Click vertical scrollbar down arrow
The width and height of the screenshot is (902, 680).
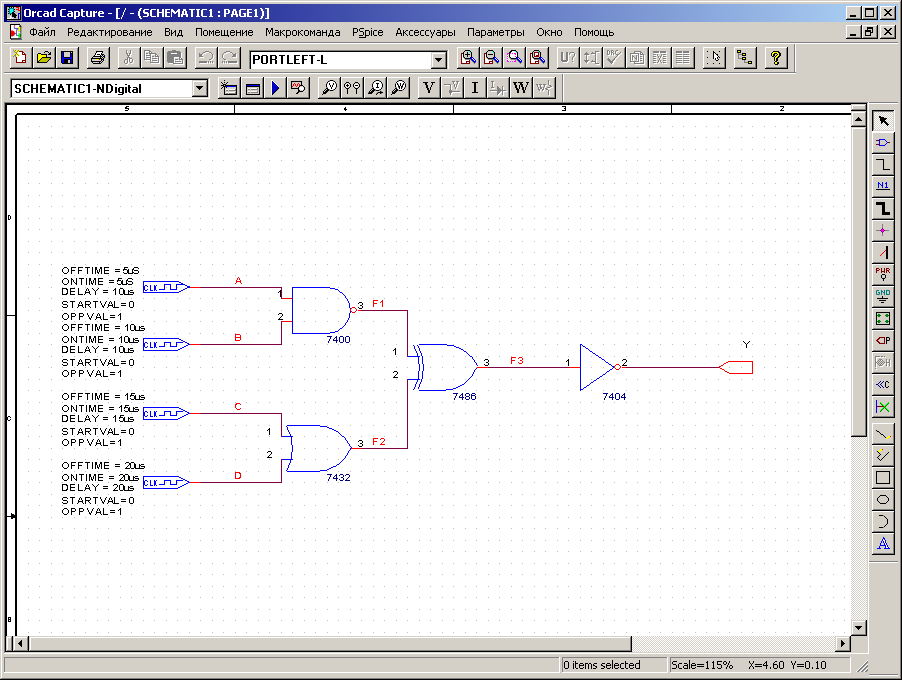pos(858,628)
